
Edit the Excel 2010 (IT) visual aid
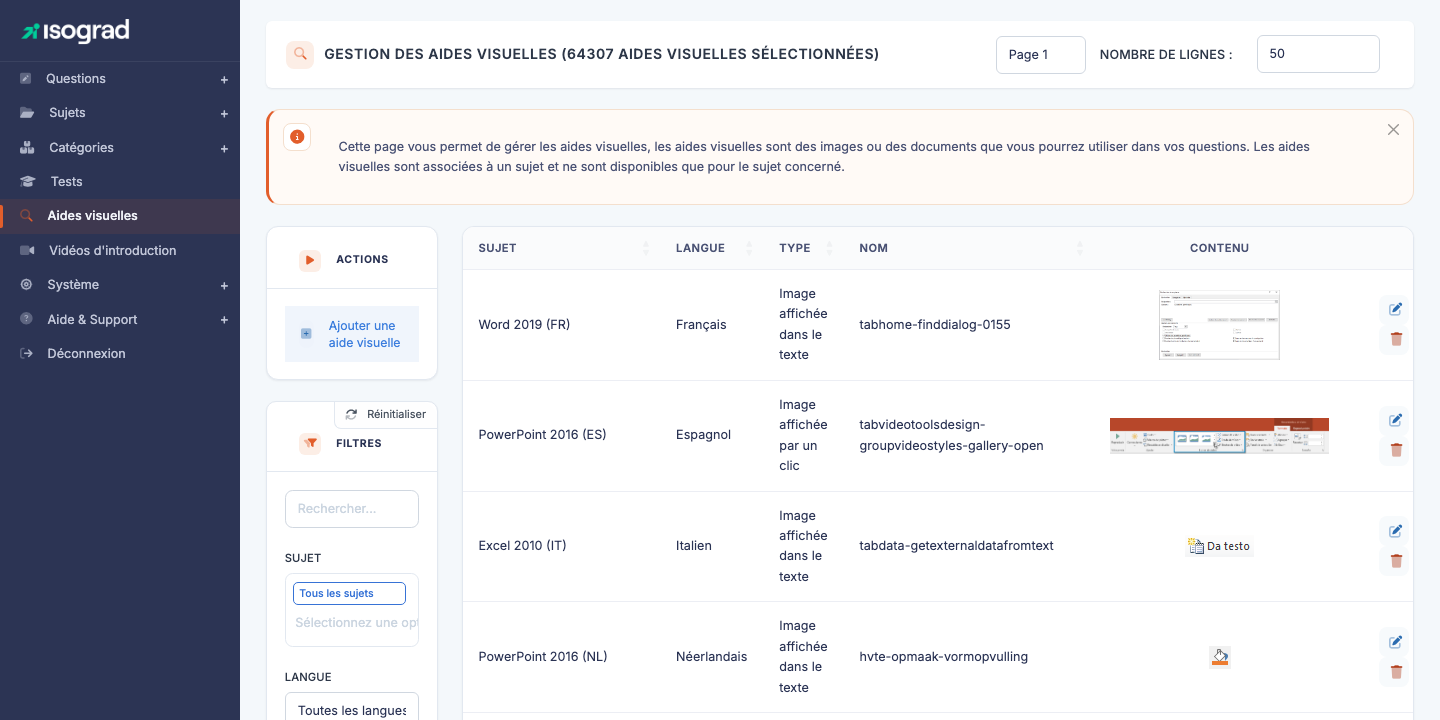(1396, 530)
